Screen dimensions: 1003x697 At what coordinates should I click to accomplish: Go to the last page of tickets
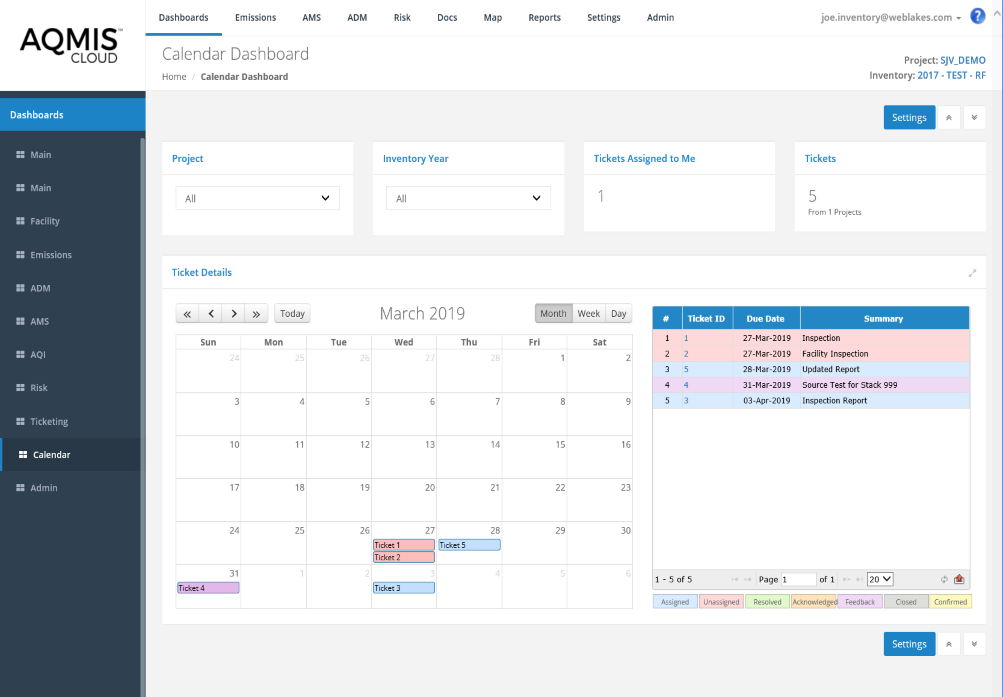pyautogui.click(x=859, y=579)
